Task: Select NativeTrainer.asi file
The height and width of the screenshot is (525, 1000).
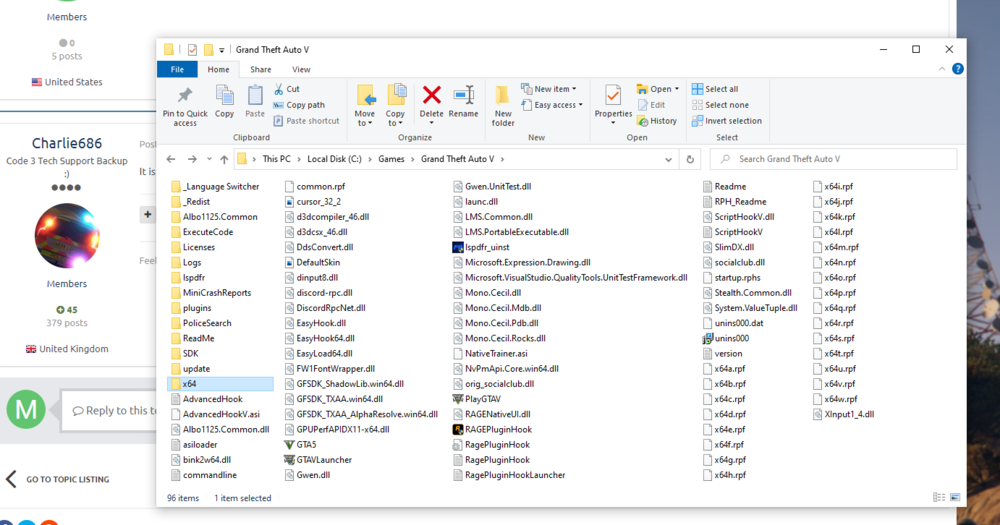Action: (x=490, y=353)
